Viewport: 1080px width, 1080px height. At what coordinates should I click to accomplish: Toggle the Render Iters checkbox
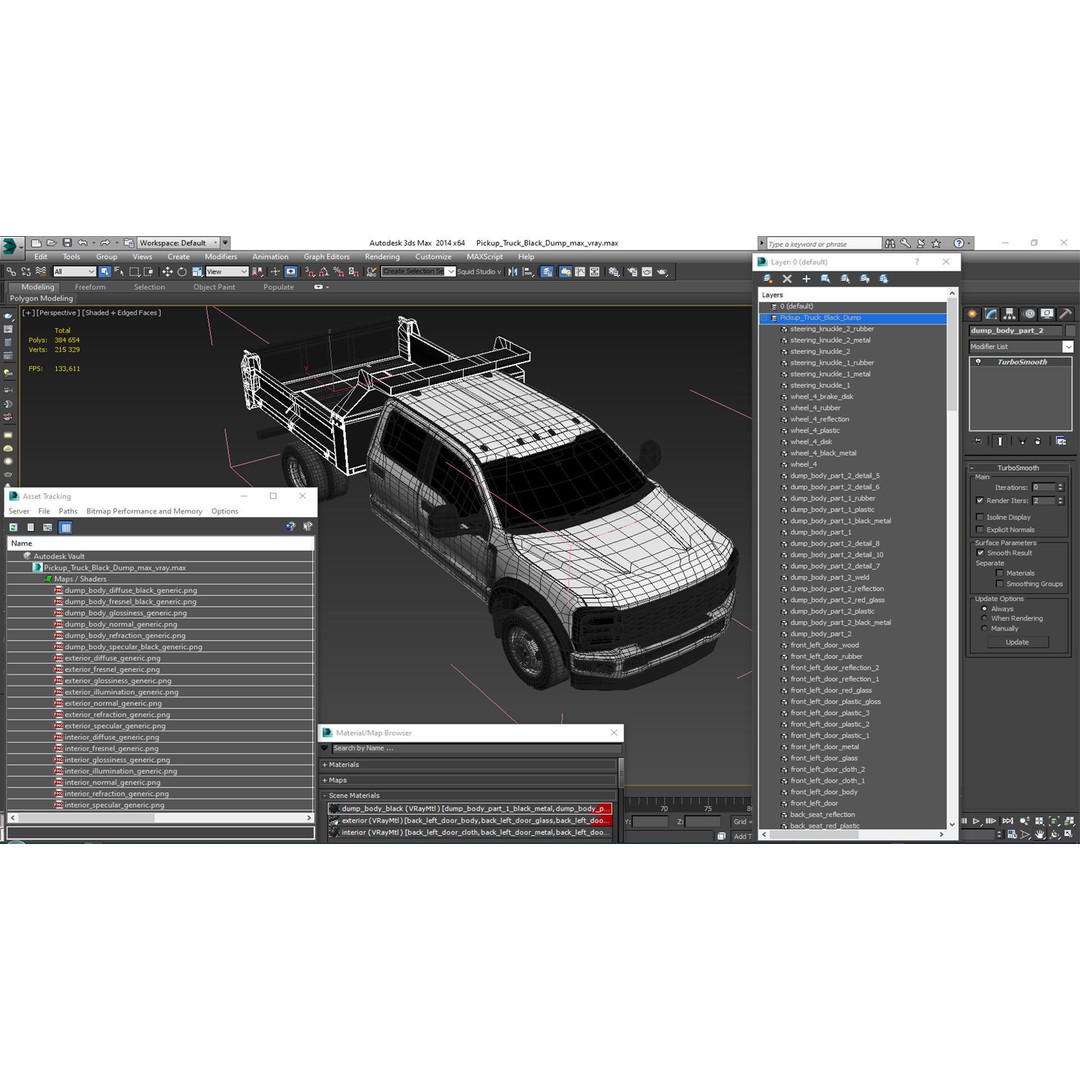(979, 501)
